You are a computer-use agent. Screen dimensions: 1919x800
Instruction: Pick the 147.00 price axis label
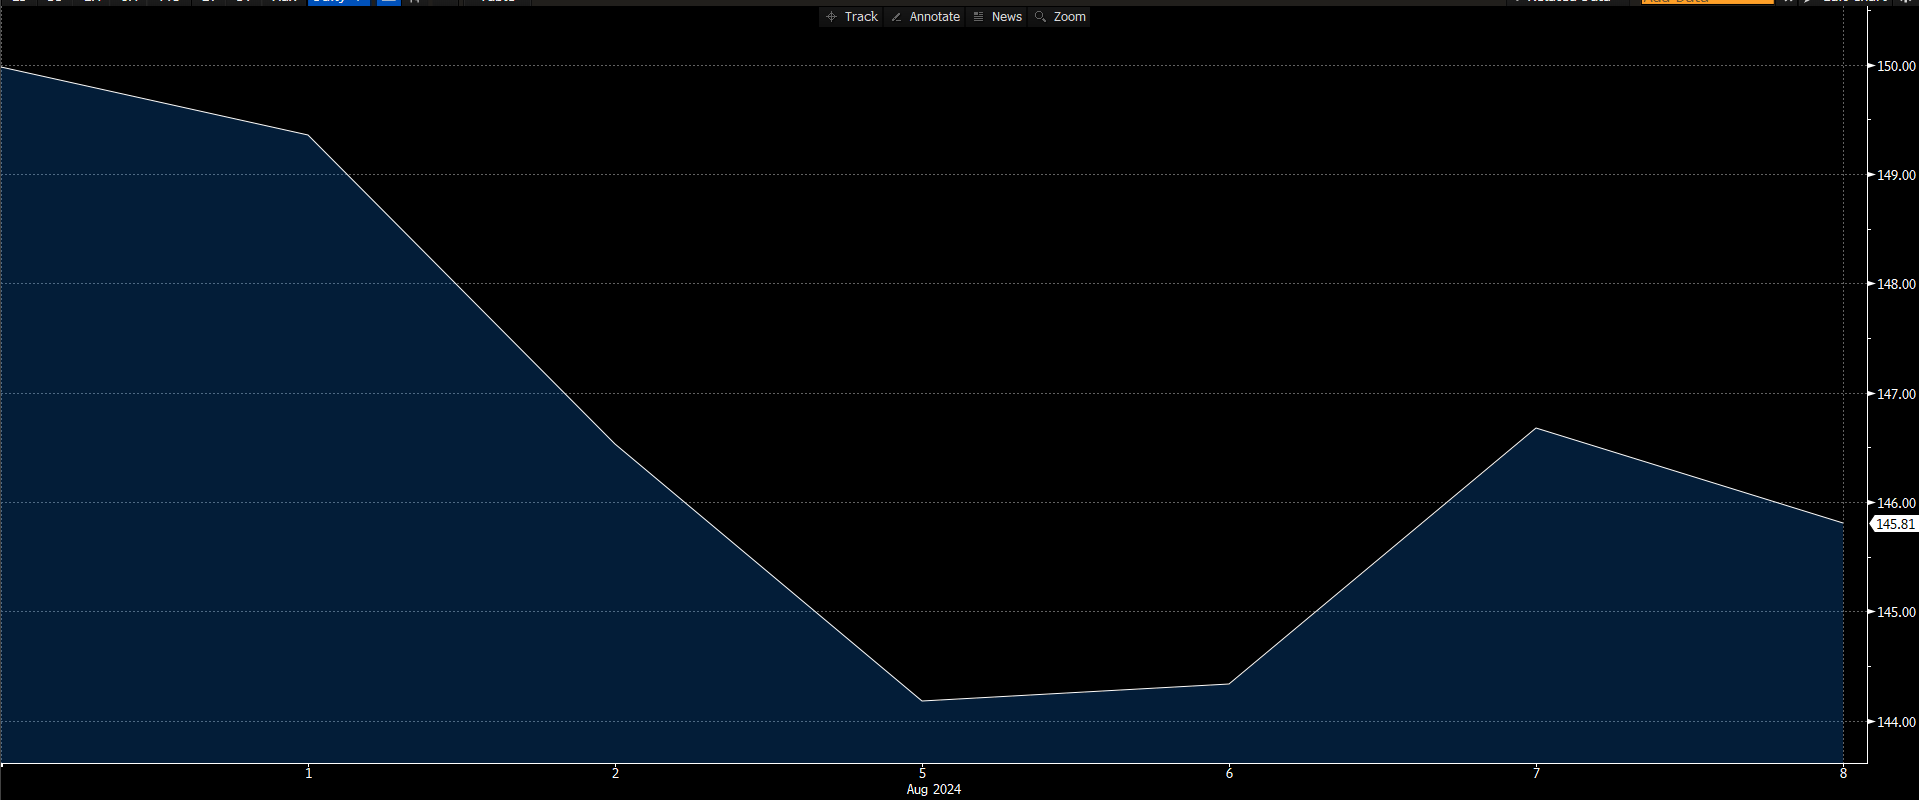click(x=1896, y=394)
